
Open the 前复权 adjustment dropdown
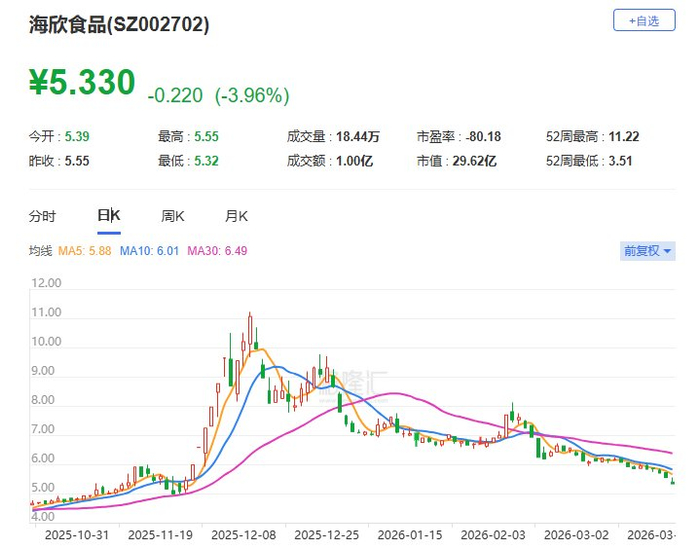pyautogui.click(x=647, y=251)
